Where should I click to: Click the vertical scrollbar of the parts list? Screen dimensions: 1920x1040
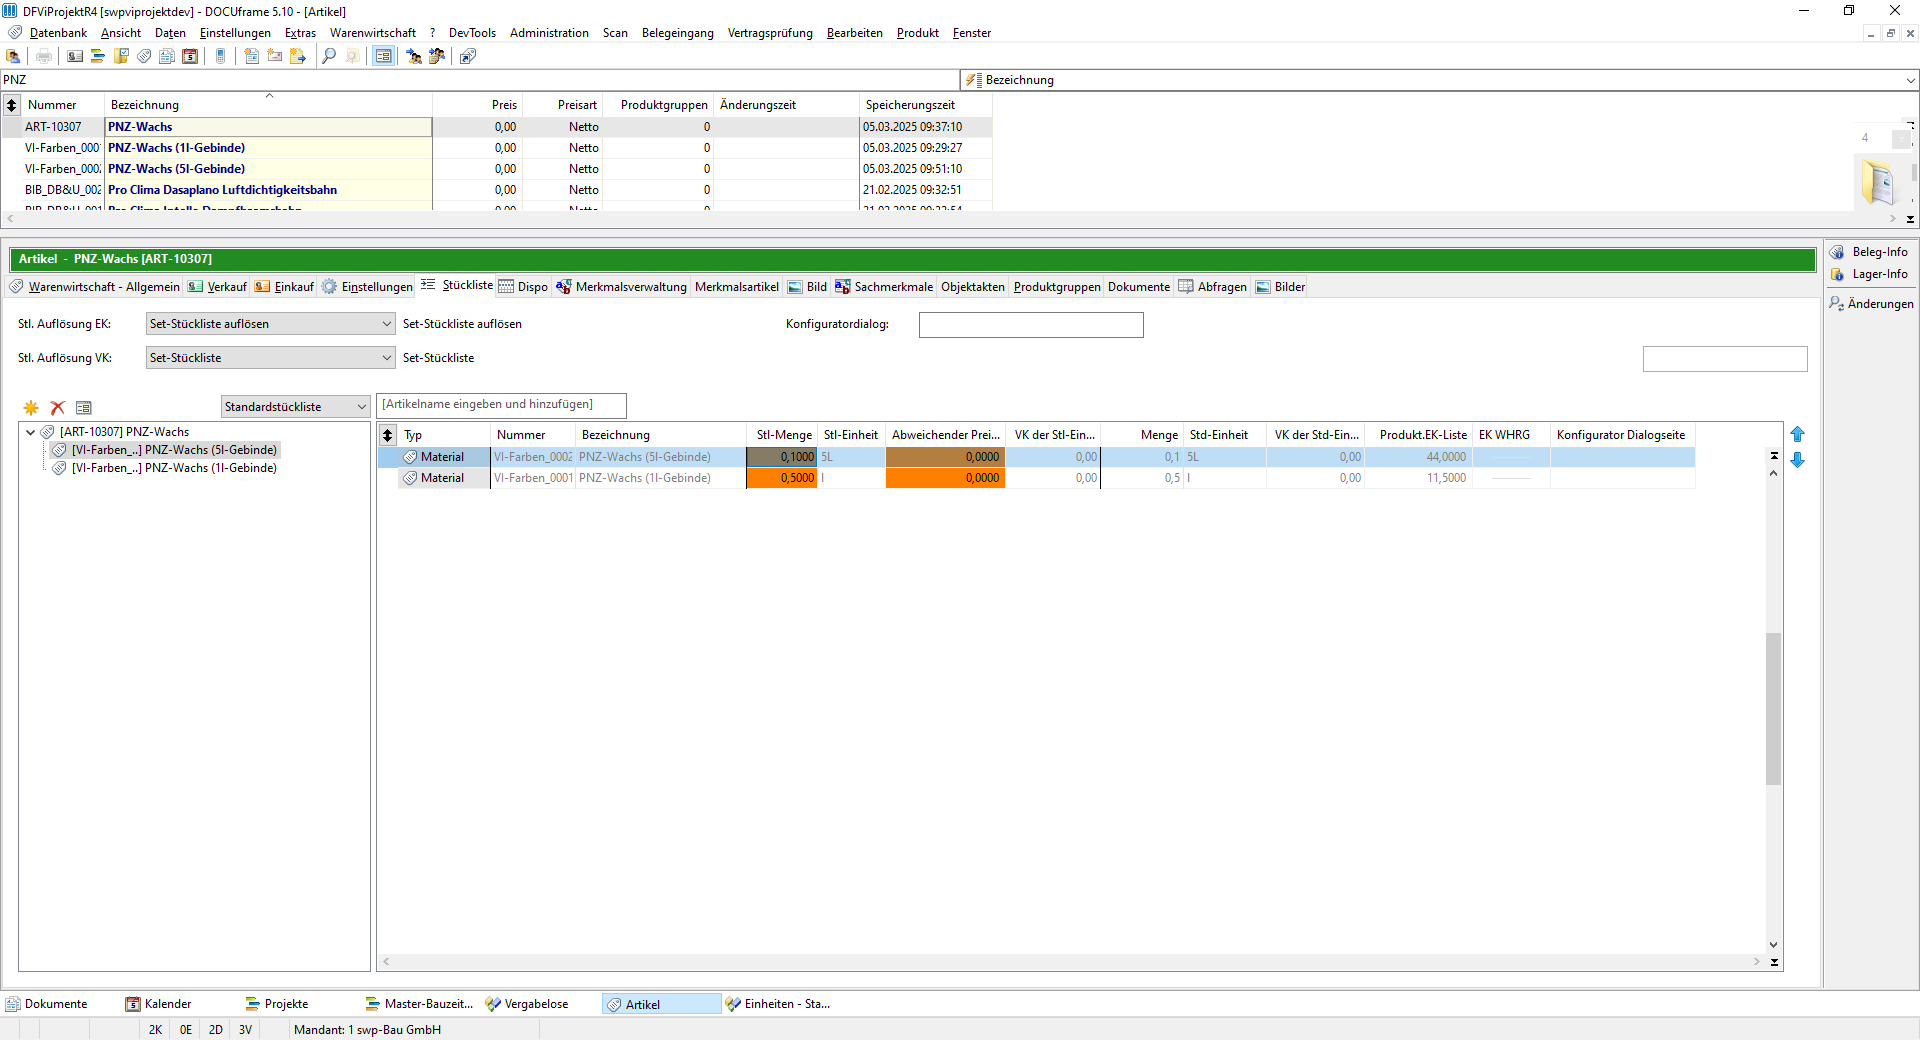1774,708
